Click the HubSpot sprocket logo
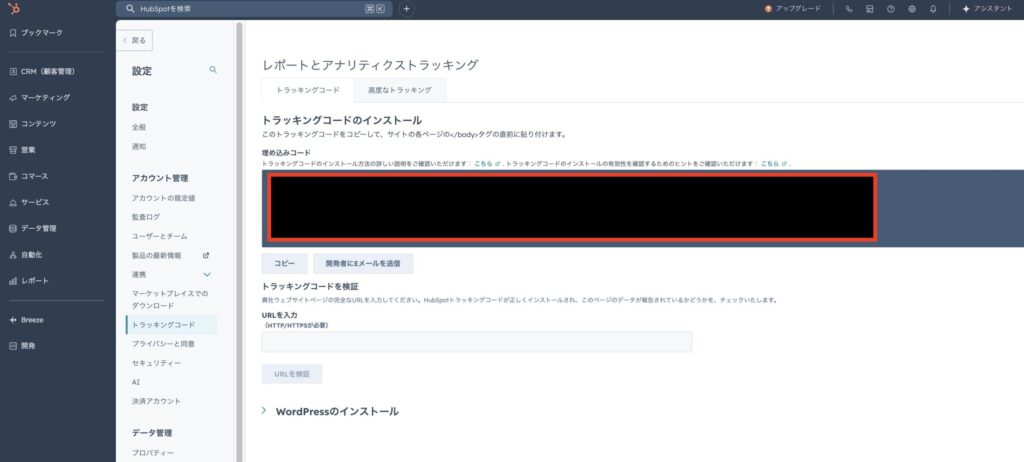 click(12, 9)
